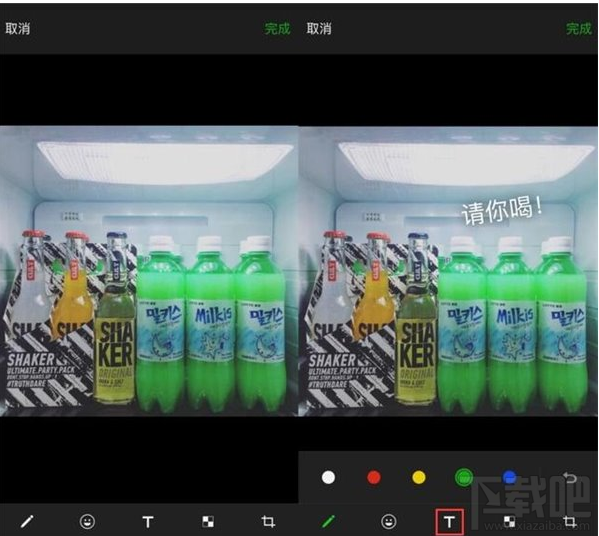Tap 完成 in the right editor
This screenshot has width=599, height=536.
click(579, 29)
